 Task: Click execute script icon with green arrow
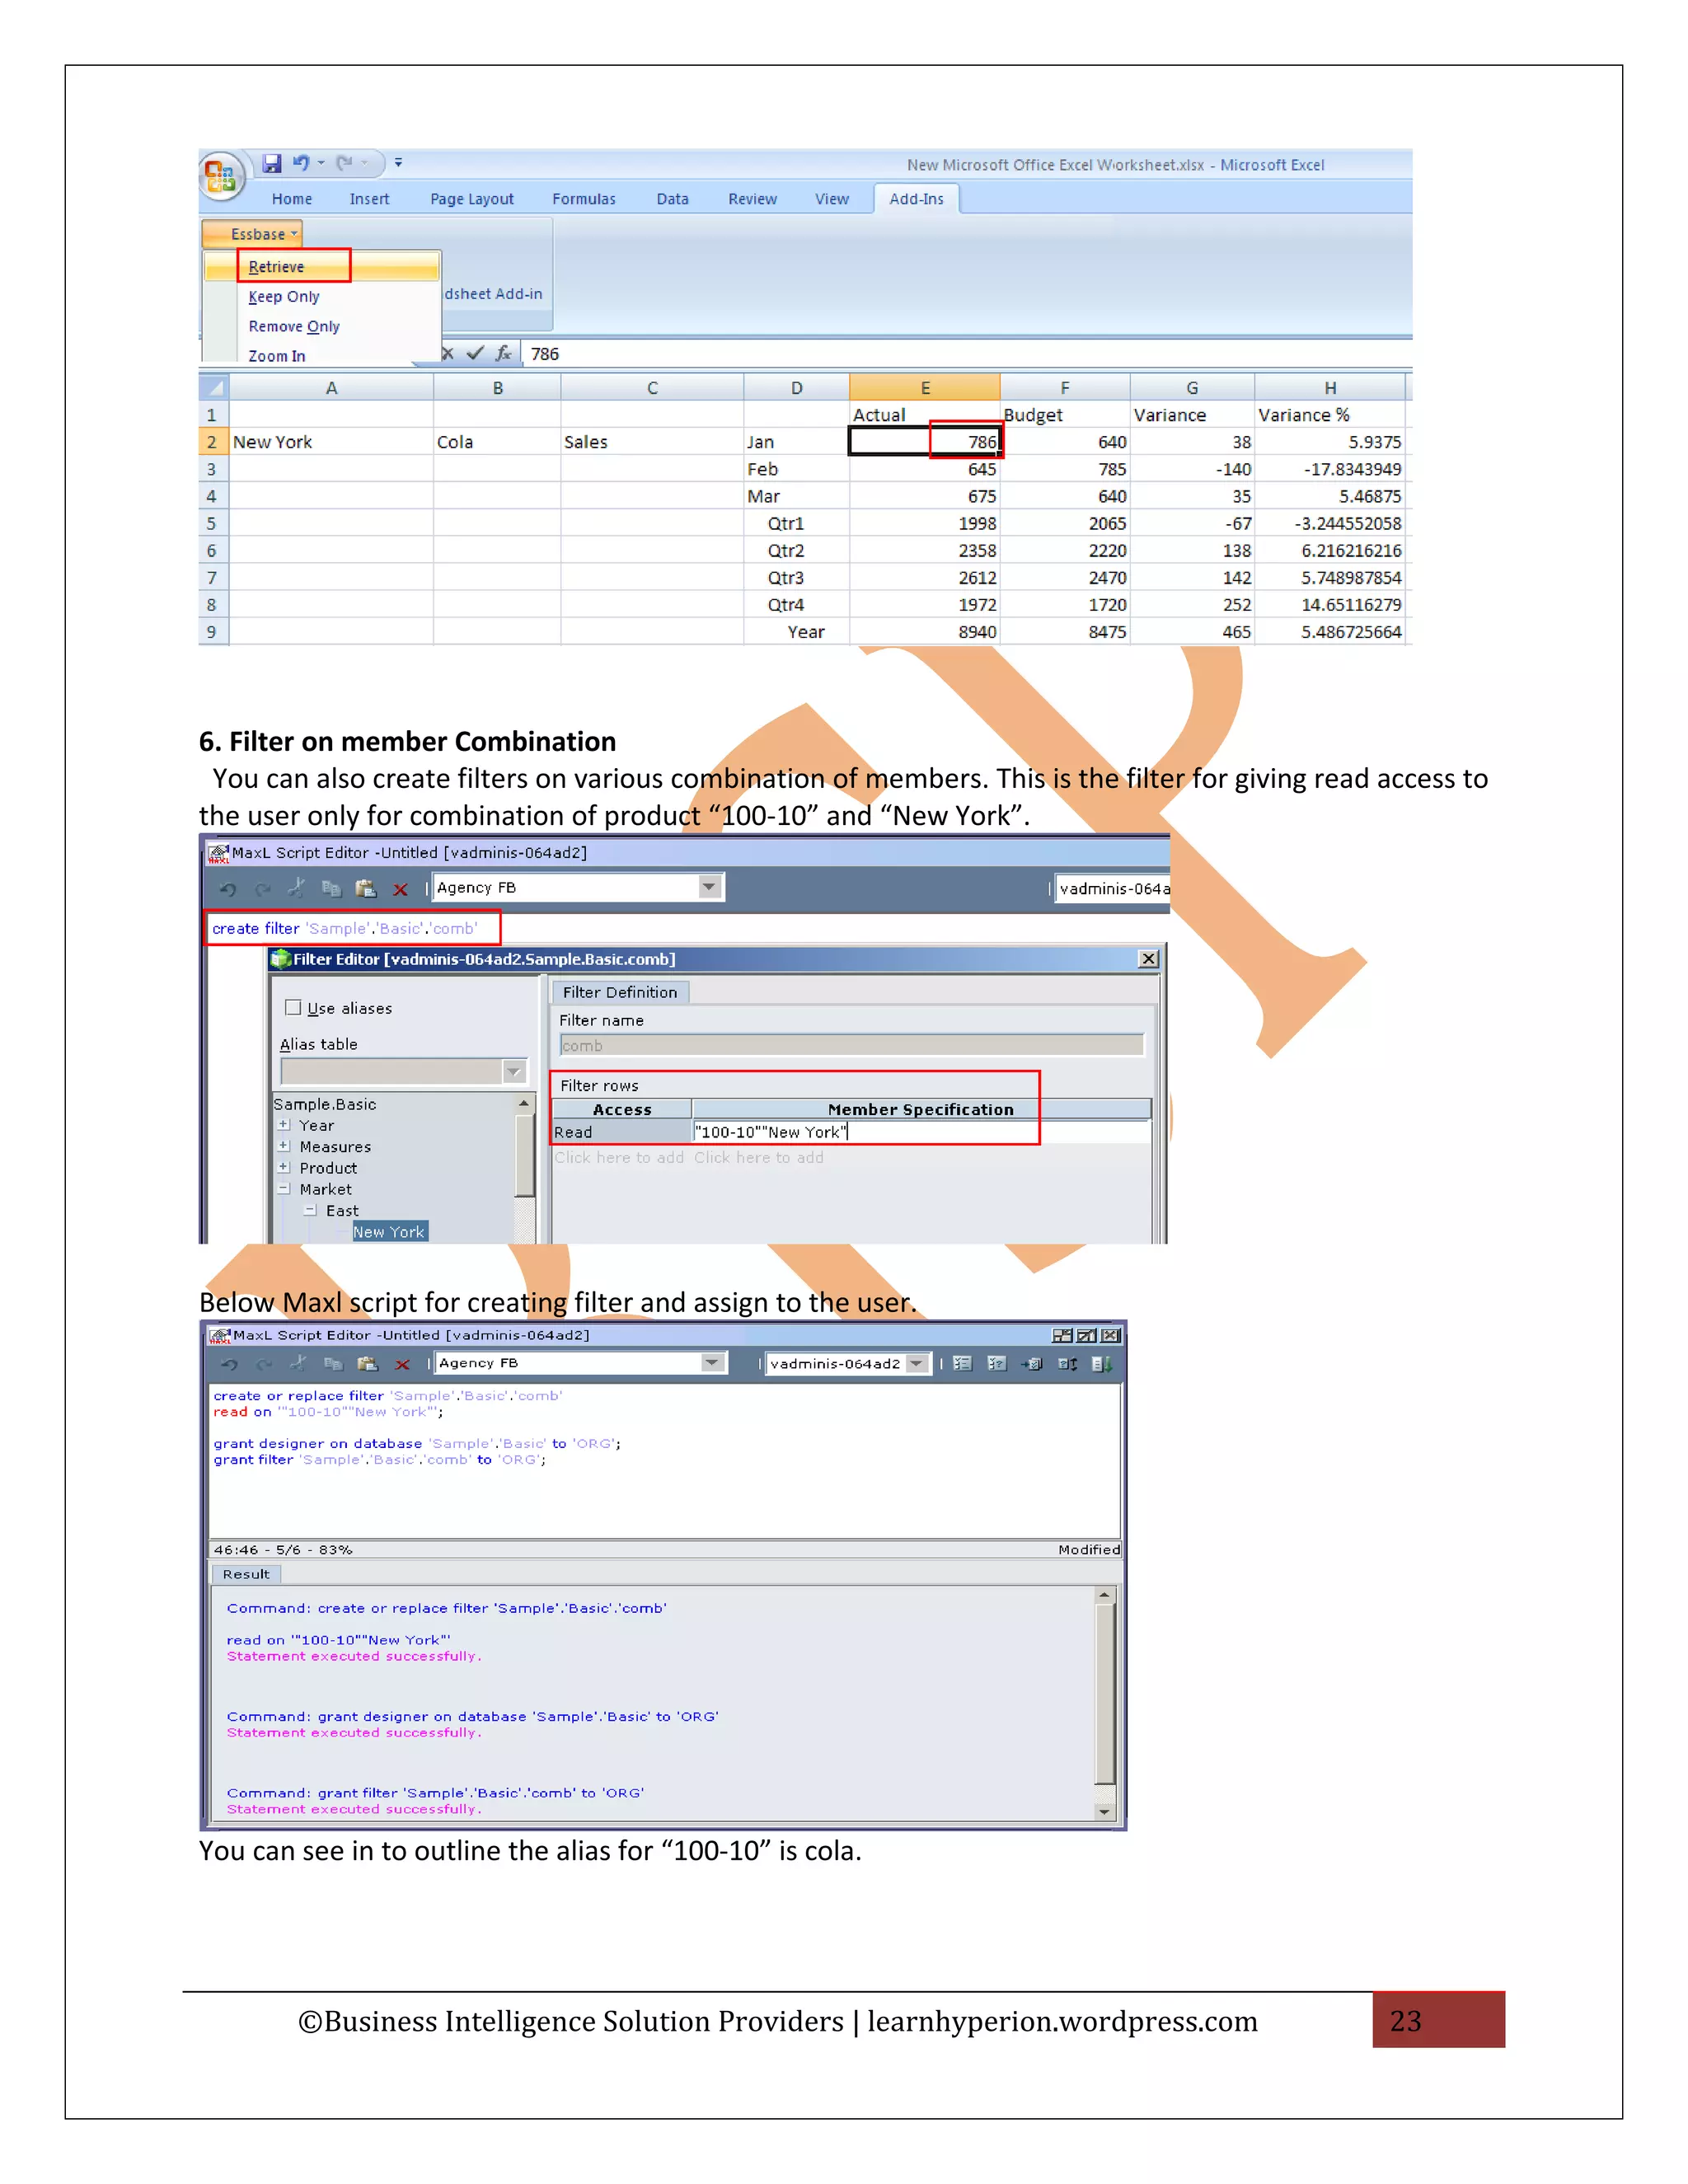pos(1102,1364)
